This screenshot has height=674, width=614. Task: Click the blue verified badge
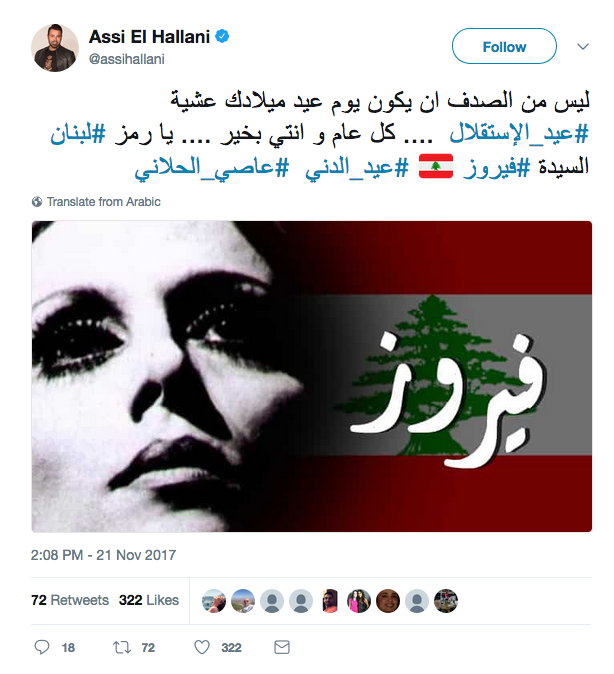pos(222,37)
